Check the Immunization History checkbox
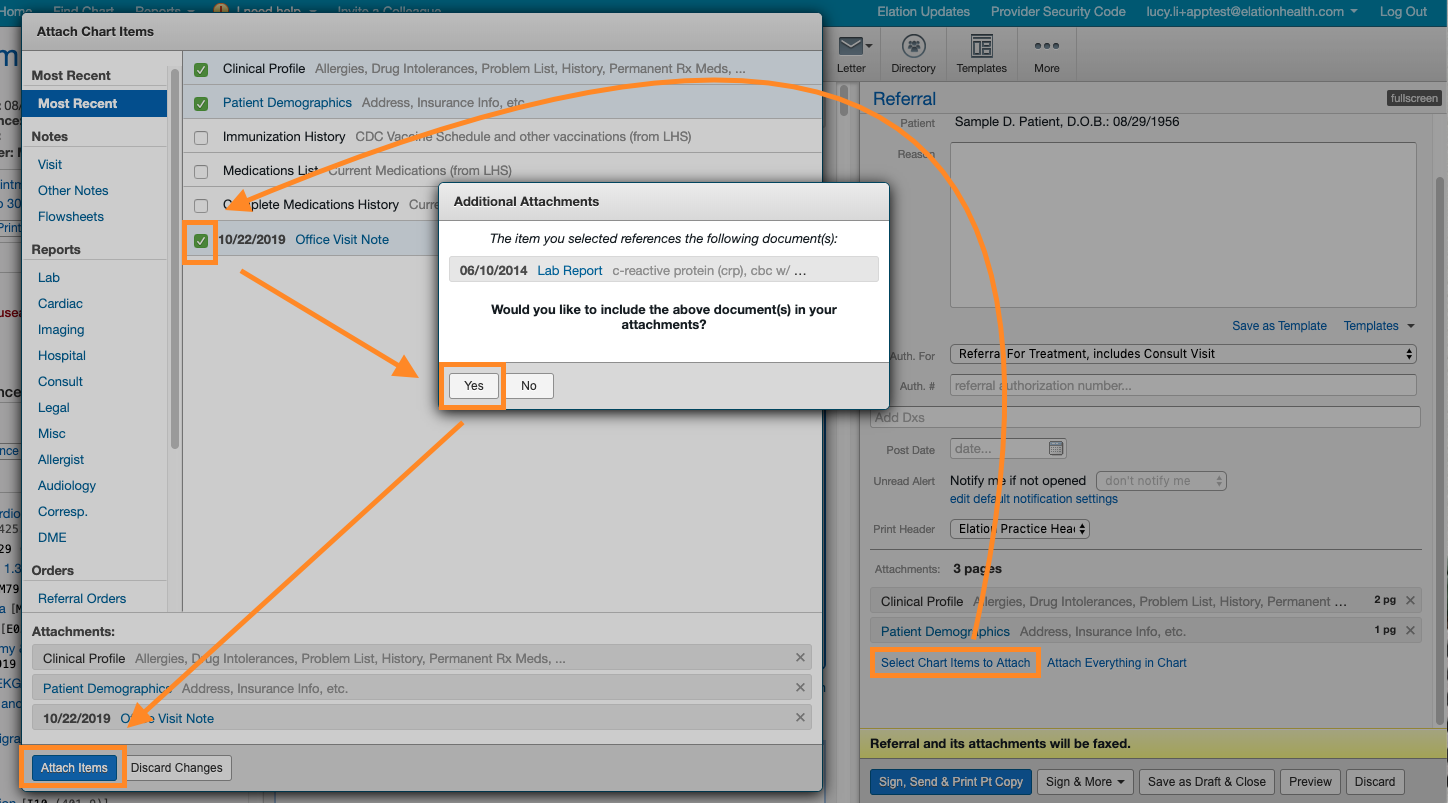The height and width of the screenshot is (803, 1448). [x=201, y=137]
